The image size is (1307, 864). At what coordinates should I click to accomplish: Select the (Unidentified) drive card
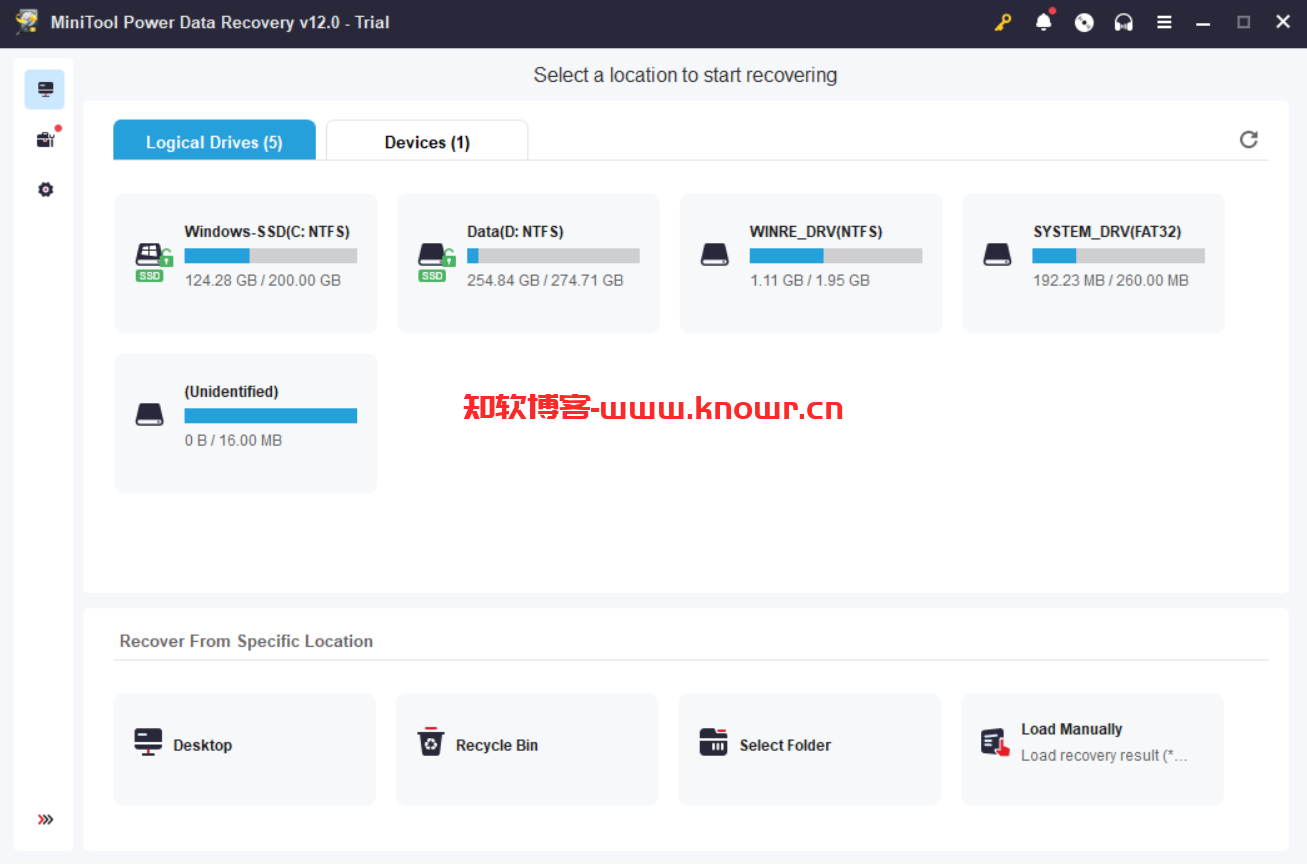[246, 423]
